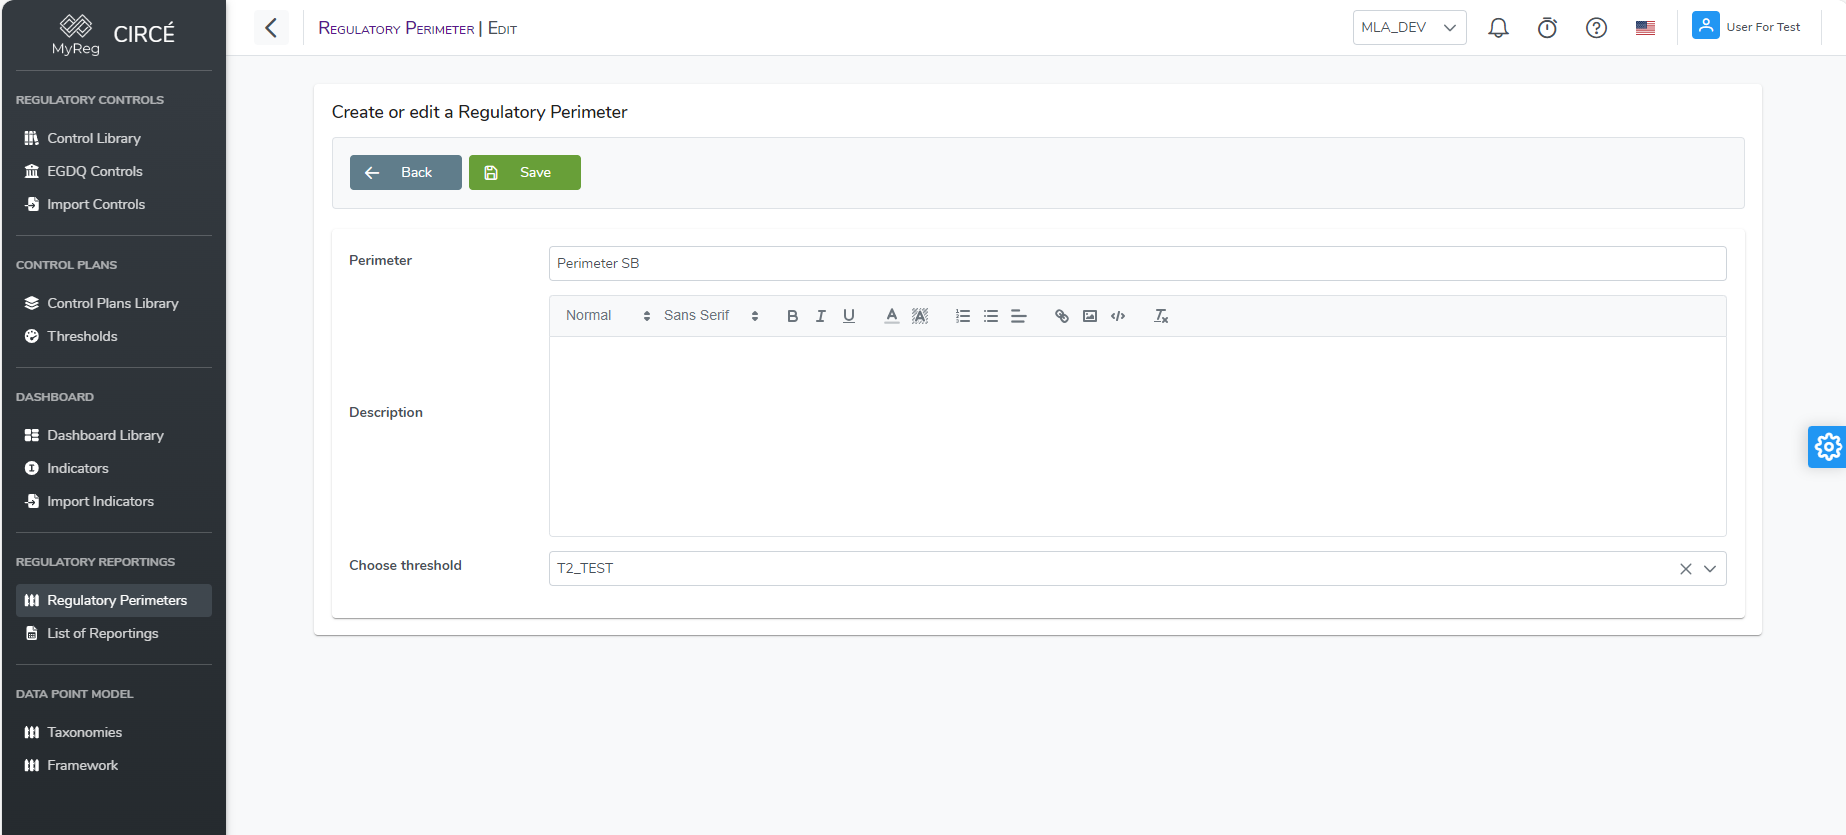Expand the Normal heading style dropdown
1846x835 pixels.
pyautogui.click(x=607, y=316)
